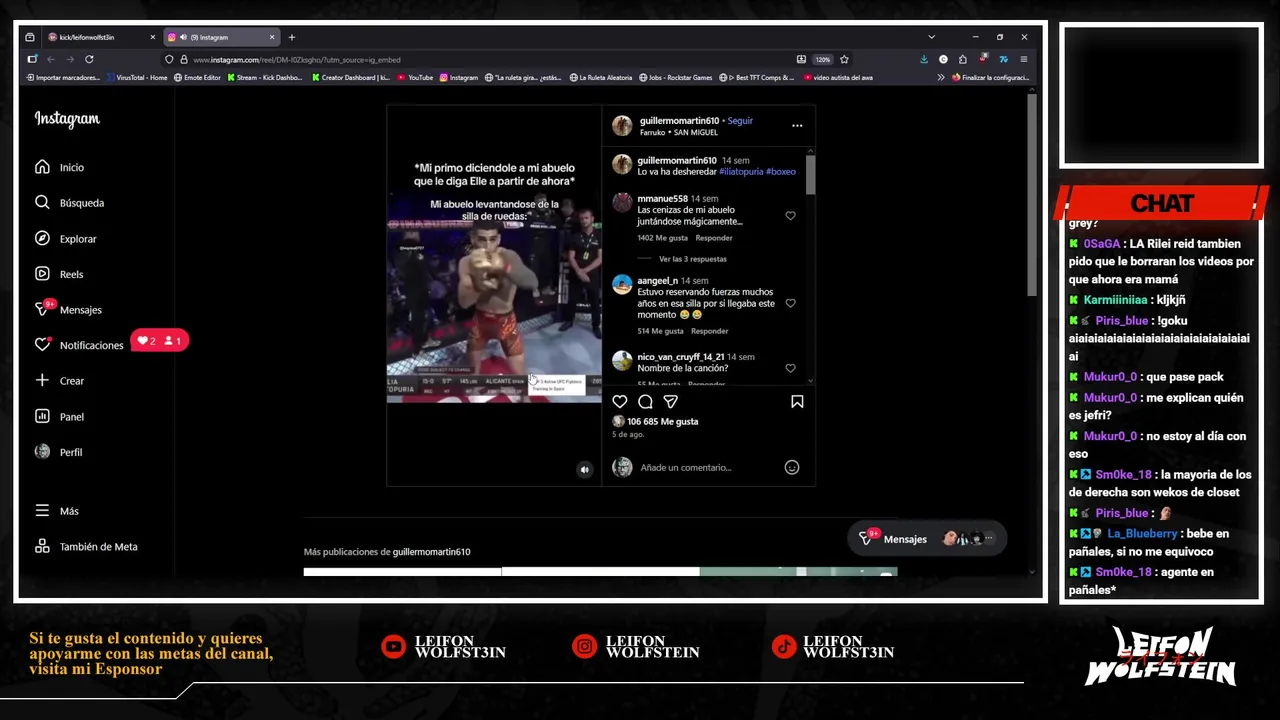Image resolution: width=1280 pixels, height=720 pixels.
Task: Open the Jobs - Rockstar Games bookmark
Action: pos(675,77)
